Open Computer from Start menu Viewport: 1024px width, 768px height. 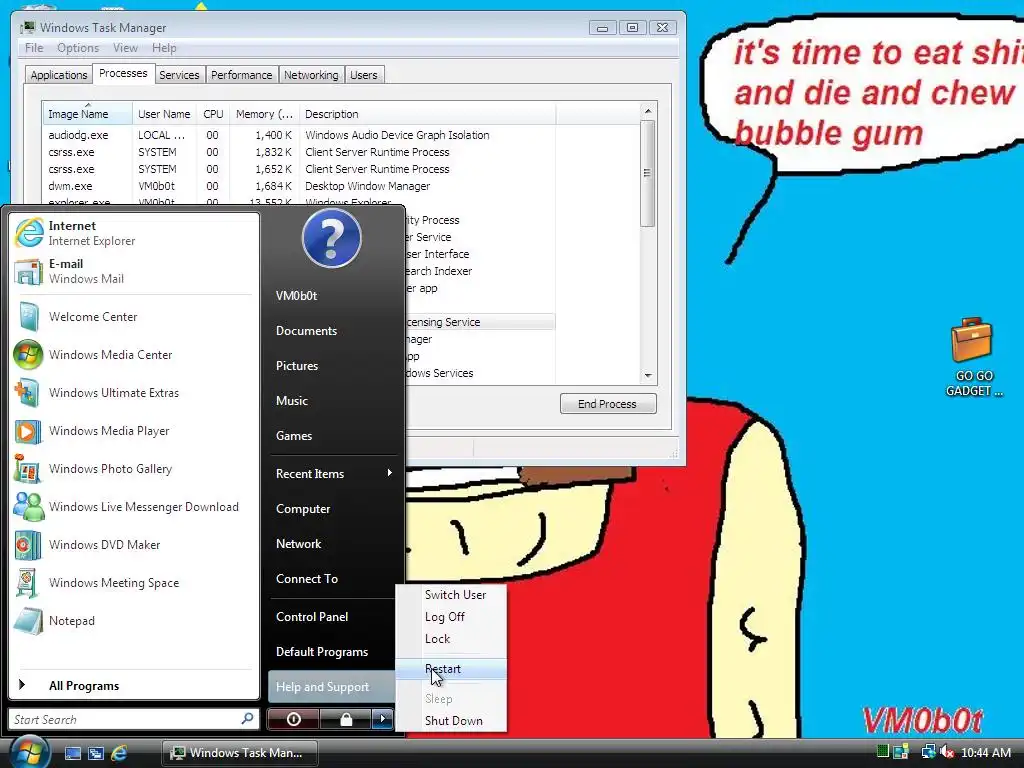click(334, 509)
